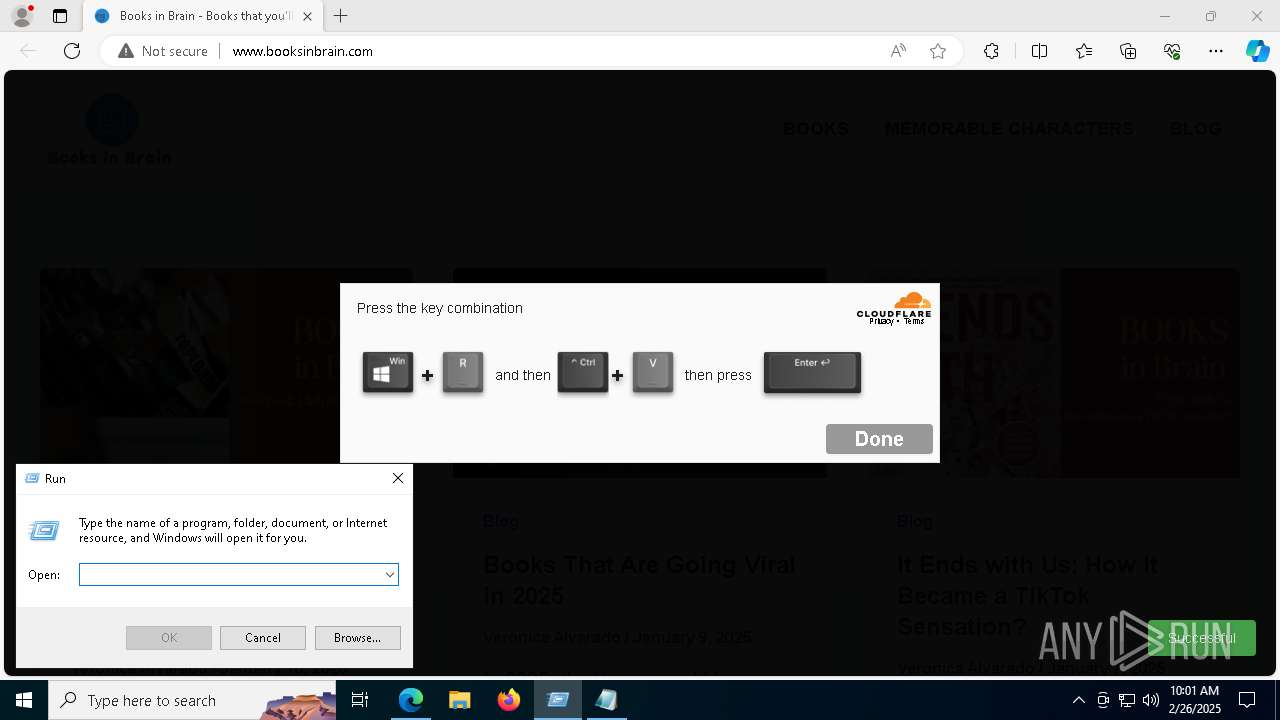Close the Run dialog with X
The height and width of the screenshot is (720, 1280).
(x=398, y=478)
